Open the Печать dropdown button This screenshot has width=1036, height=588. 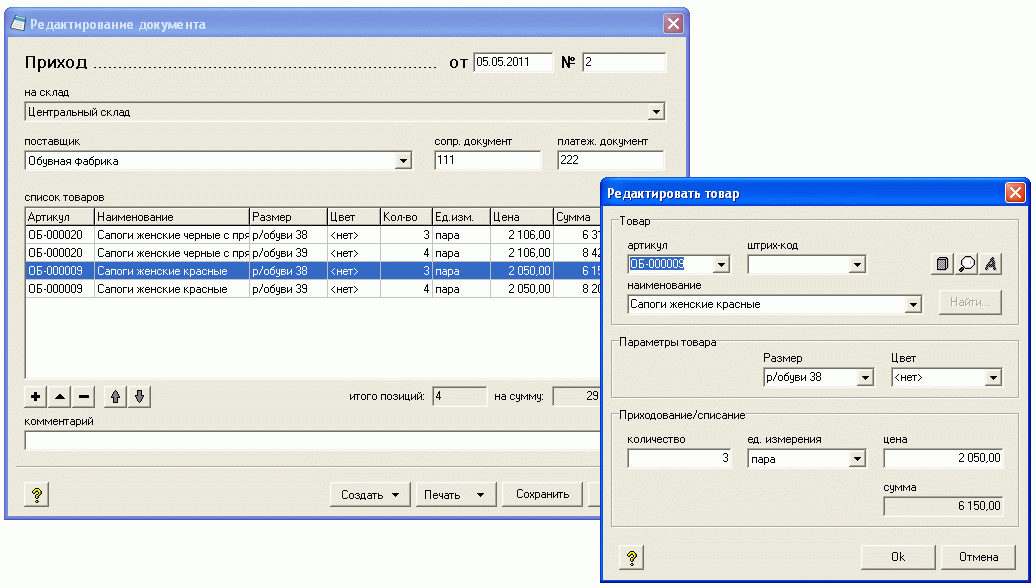point(456,494)
